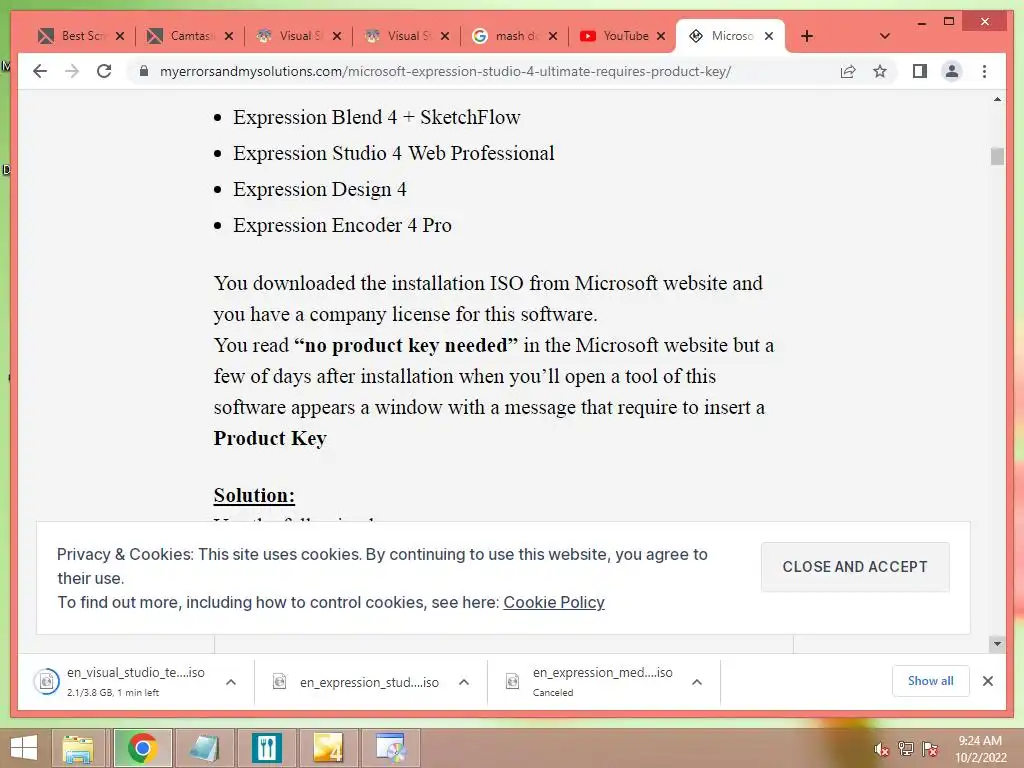
Task: Expand options for en_expression_stud iso download
Action: 464,682
